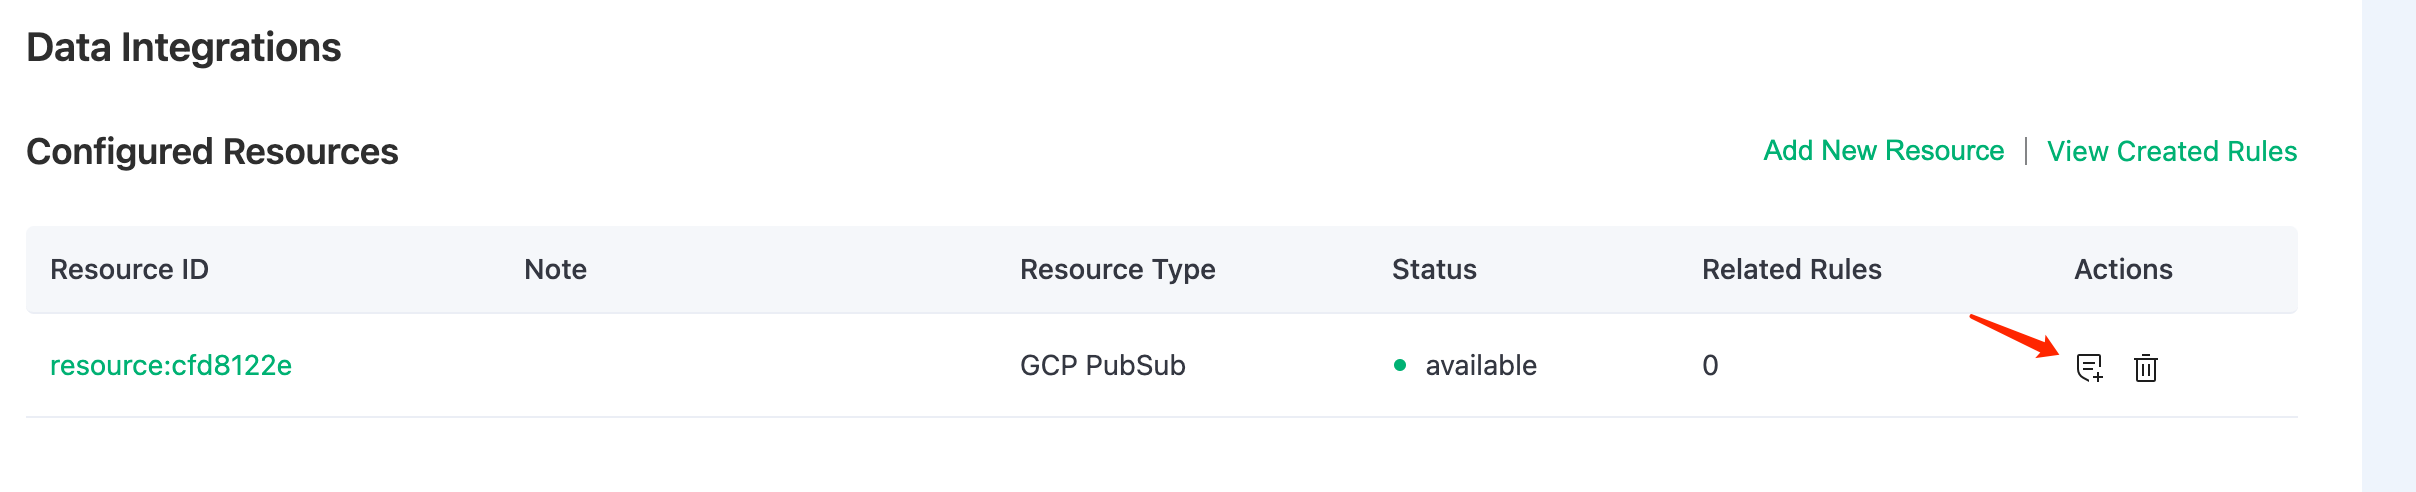
Task: Select the Resource Type column header
Action: pyautogui.click(x=1117, y=270)
